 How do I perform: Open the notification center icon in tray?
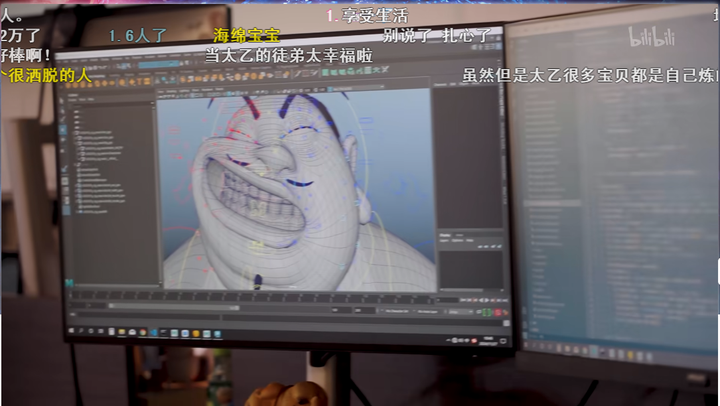pos(503,341)
